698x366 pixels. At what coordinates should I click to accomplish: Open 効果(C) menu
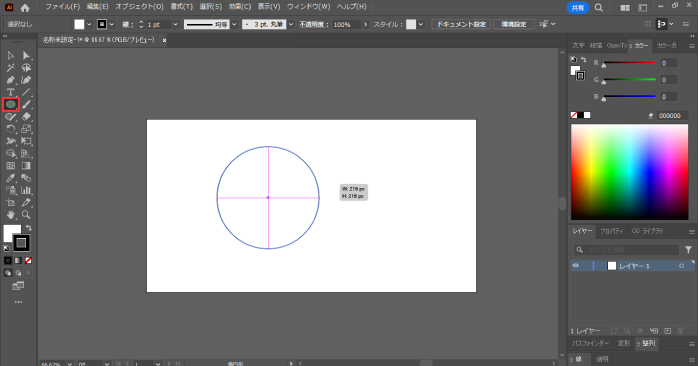tap(240, 7)
